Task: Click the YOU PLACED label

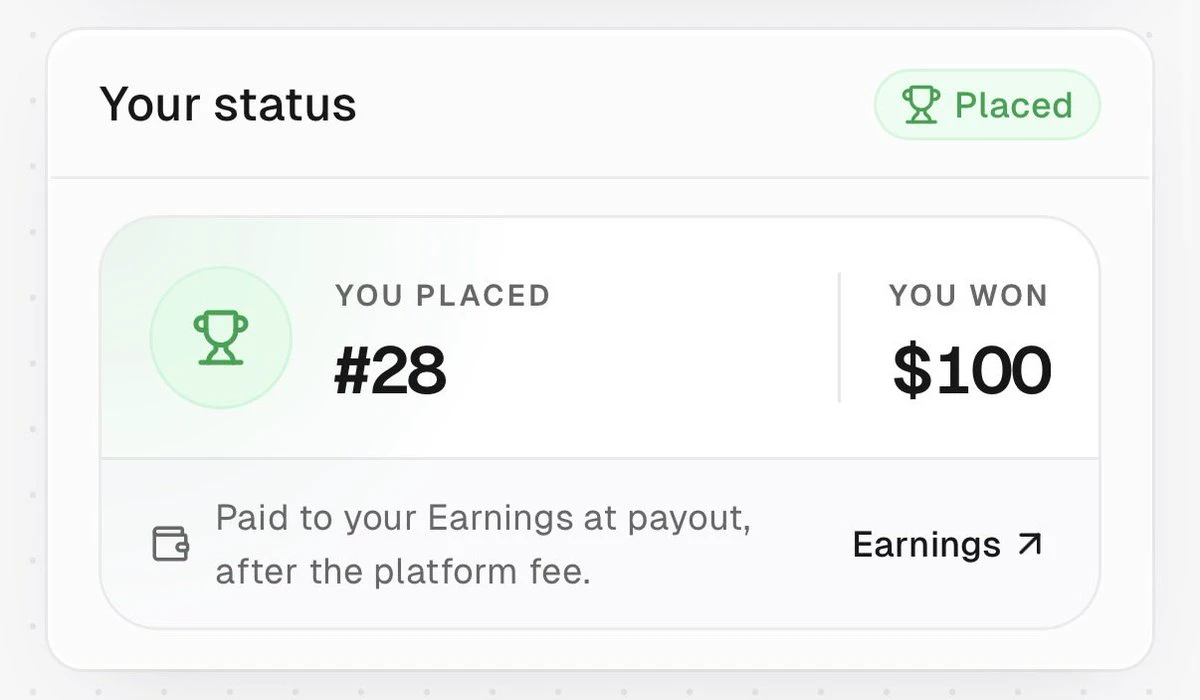Action: pyautogui.click(x=443, y=296)
